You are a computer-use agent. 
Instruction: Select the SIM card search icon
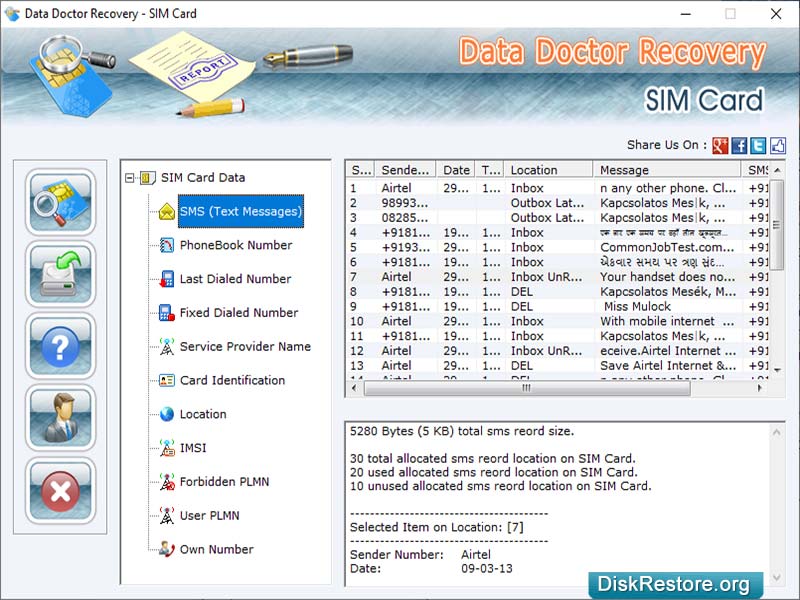[60, 204]
